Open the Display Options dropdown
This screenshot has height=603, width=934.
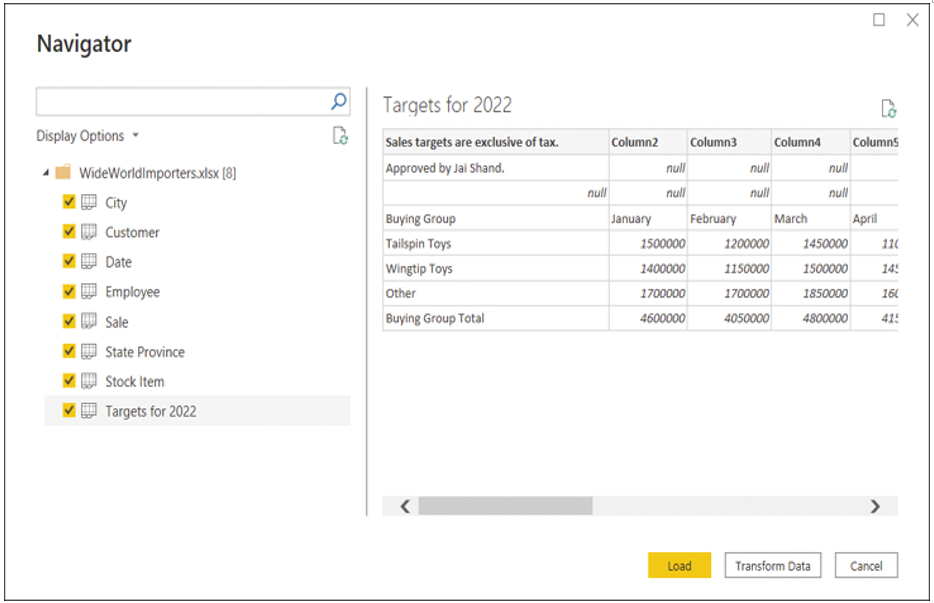pyautogui.click(x=88, y=136)
